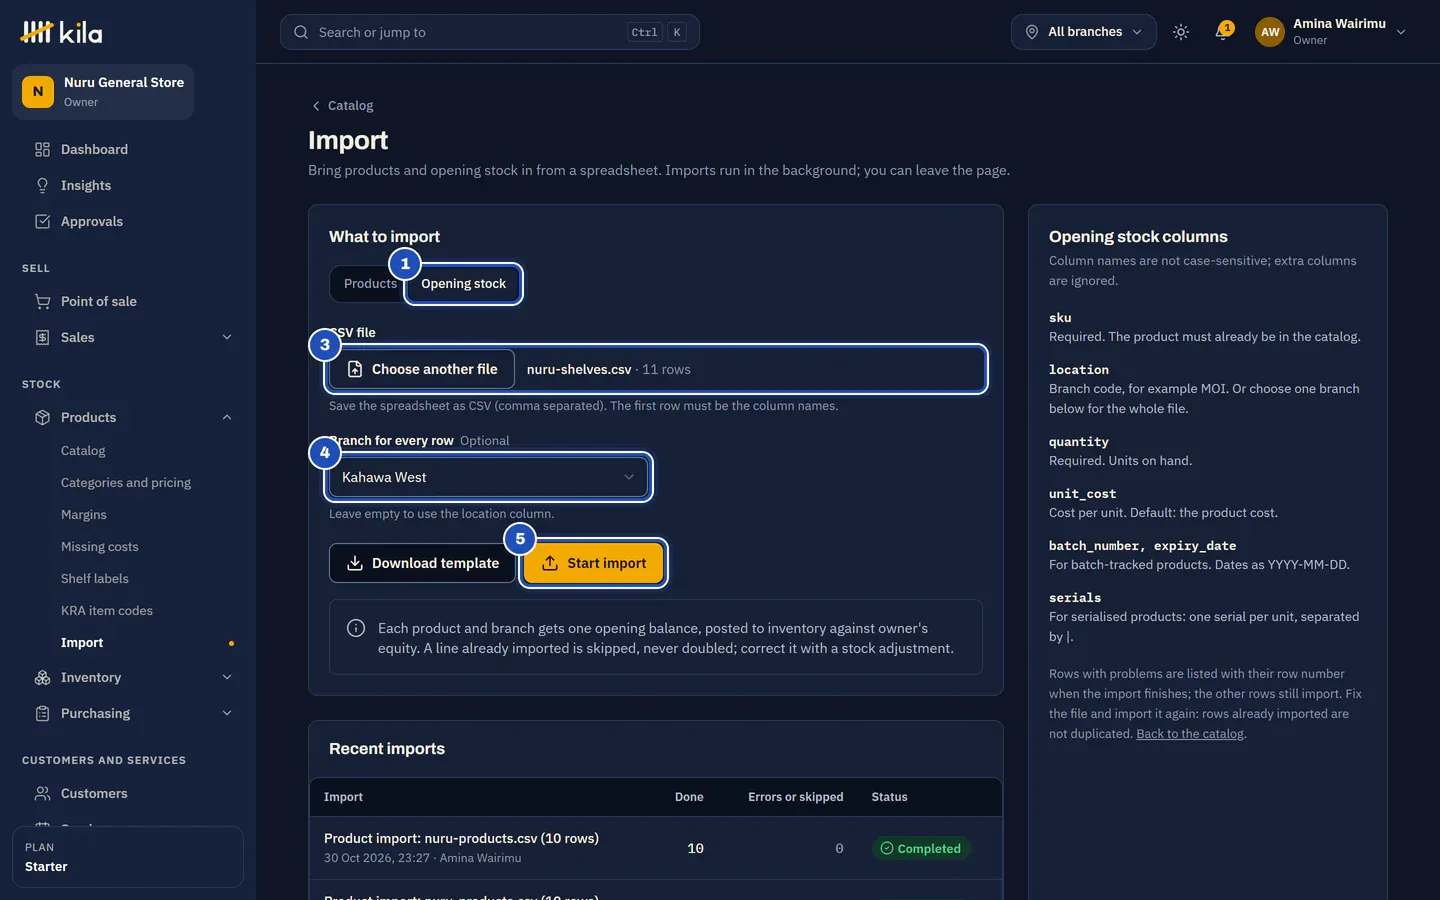1440x900 pixels.
Task: Switch to the Products import tab
Action: coord(369,284)
